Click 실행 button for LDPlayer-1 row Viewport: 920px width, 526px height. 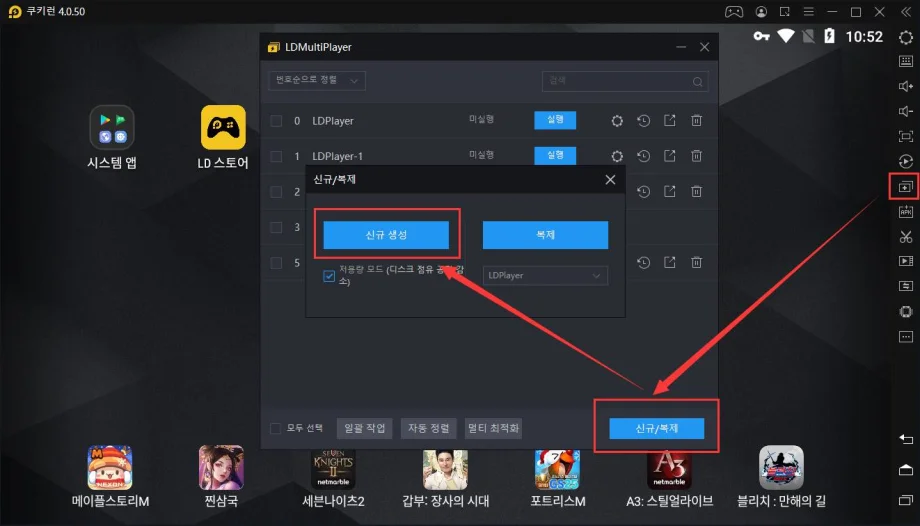[x=555, y=155]
